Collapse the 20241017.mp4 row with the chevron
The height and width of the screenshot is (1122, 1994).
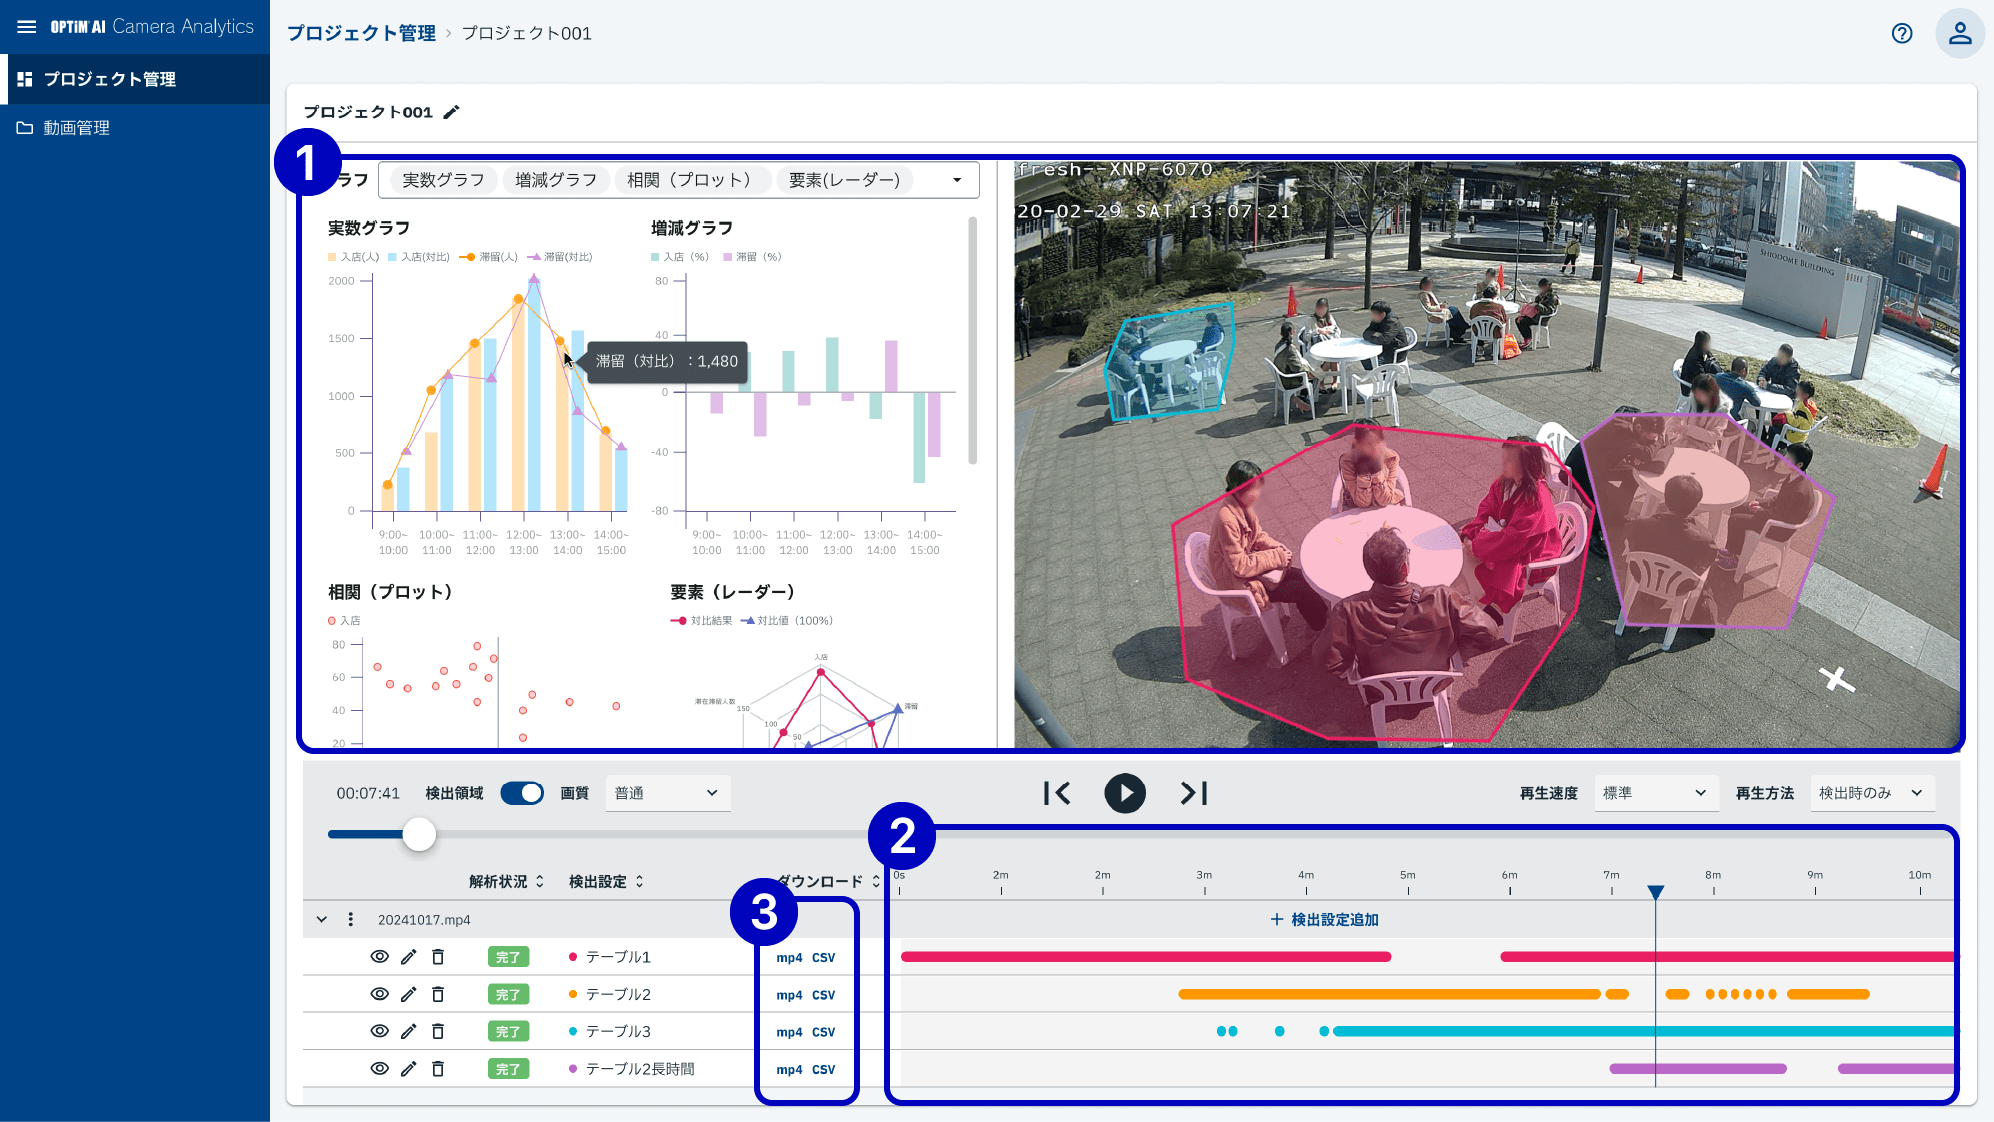pyautogui.click(x=321, y=918)
